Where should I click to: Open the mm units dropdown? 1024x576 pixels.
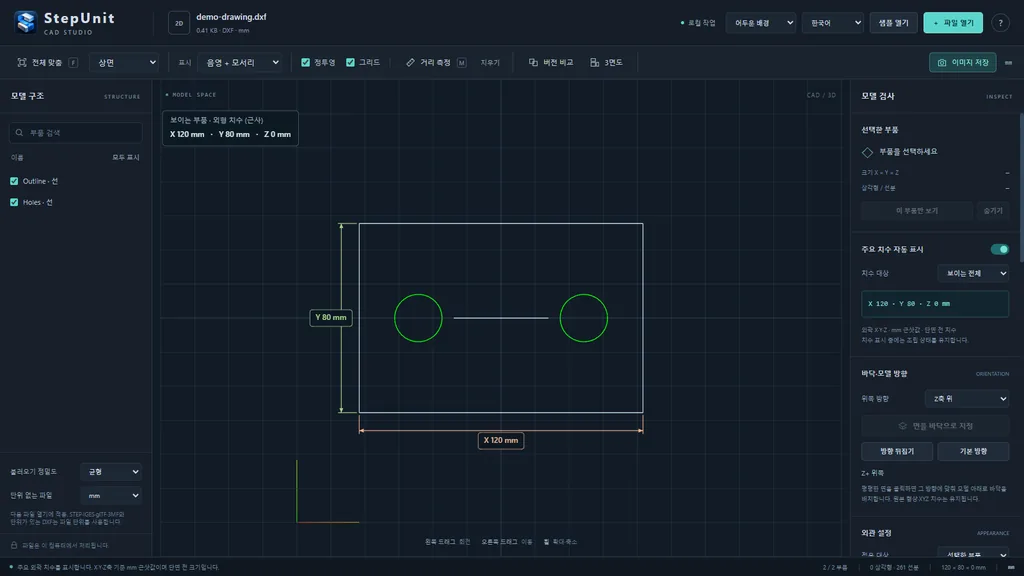111,496
